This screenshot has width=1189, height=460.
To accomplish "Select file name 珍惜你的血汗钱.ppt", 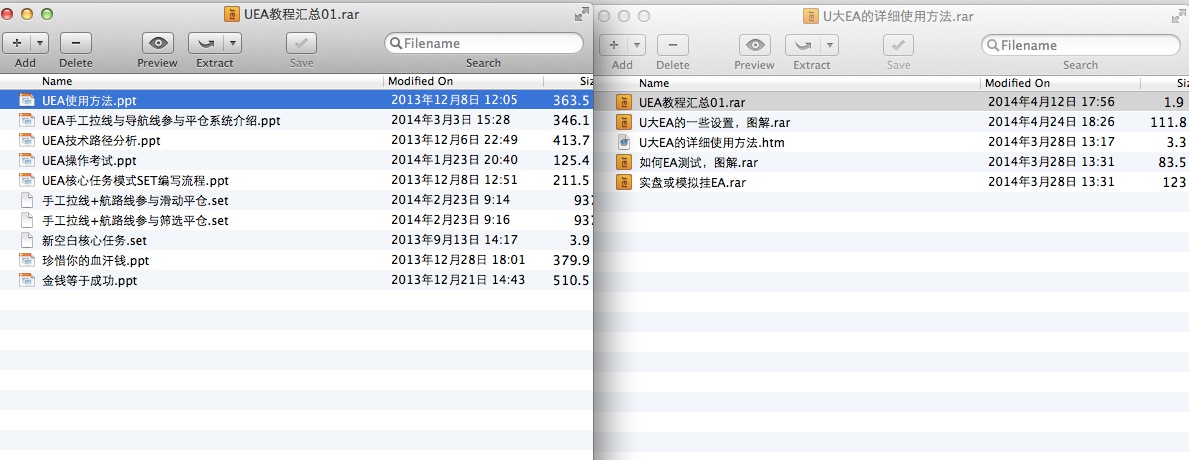I will pos(96,261).
